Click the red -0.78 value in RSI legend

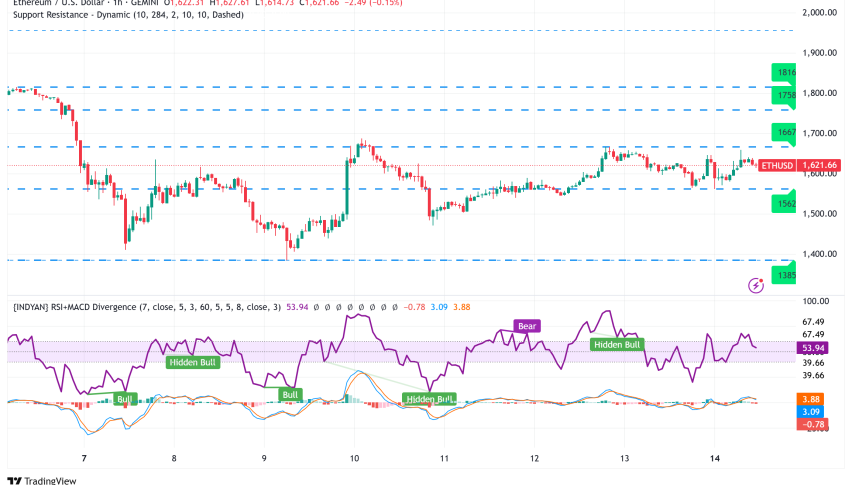pyautogui.click(x=415, y=307)
